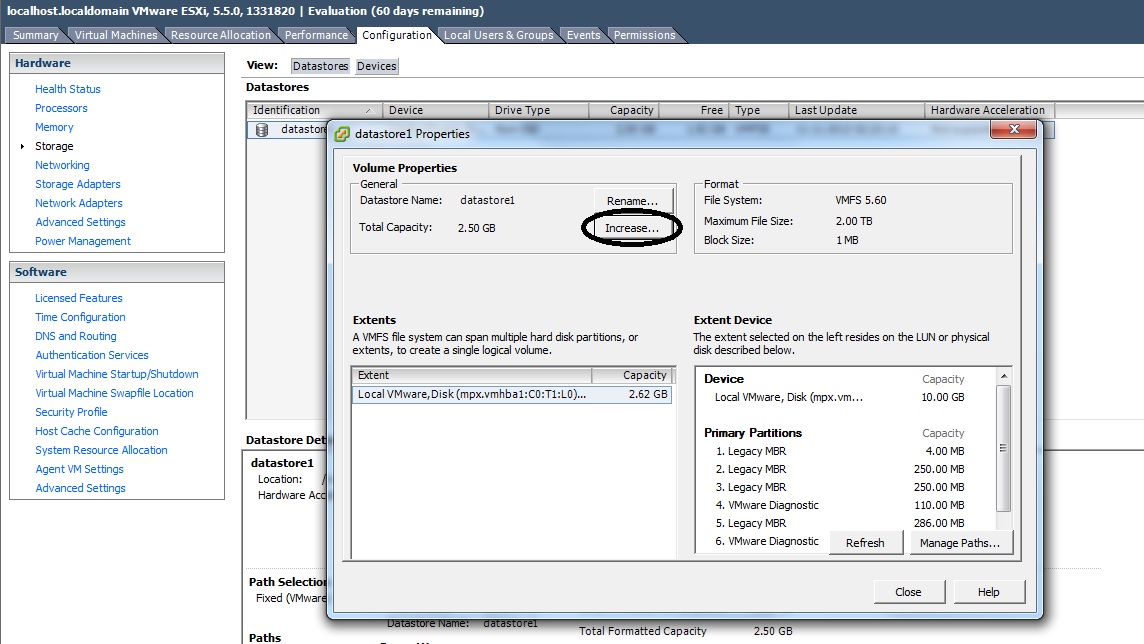1144x644 pixels.
Task: Open Host Cache Configuration link
Action: tap(96, 430)
